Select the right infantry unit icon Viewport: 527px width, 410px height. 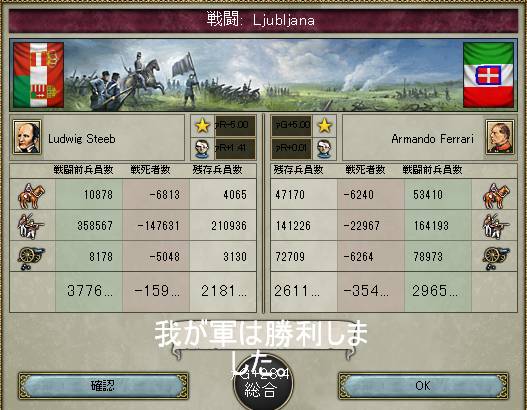click(x=495, y=226)
